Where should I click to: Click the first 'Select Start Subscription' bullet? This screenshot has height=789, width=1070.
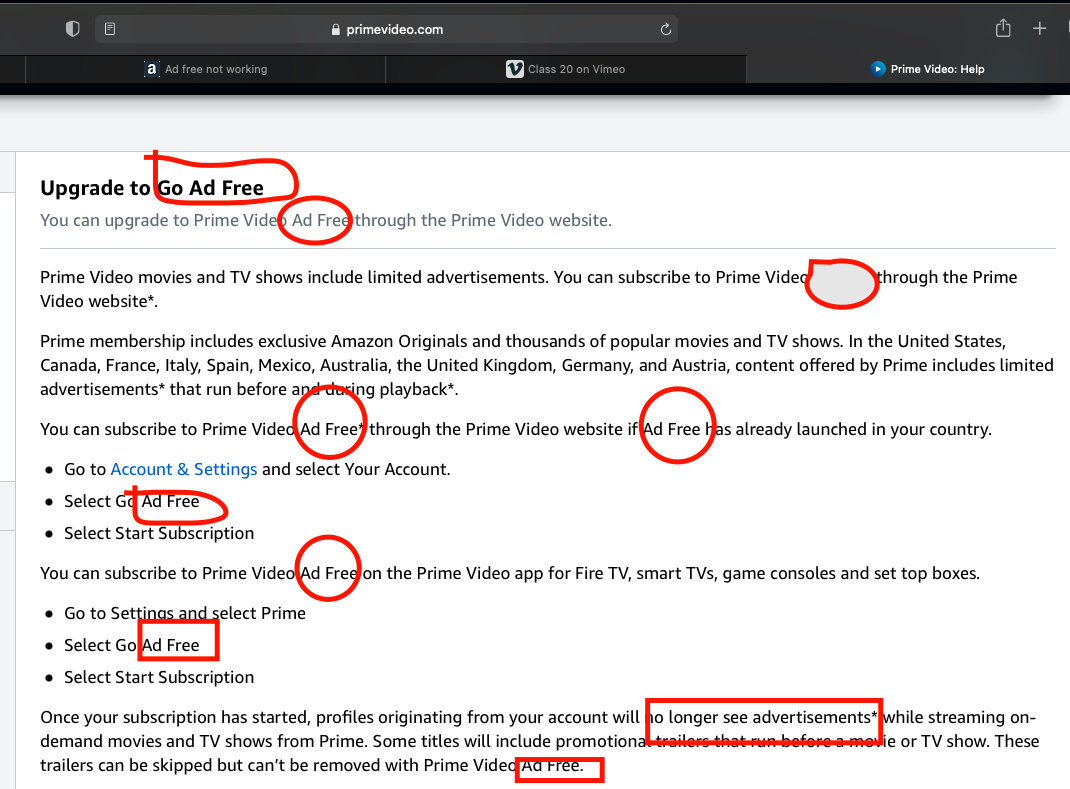159,533
